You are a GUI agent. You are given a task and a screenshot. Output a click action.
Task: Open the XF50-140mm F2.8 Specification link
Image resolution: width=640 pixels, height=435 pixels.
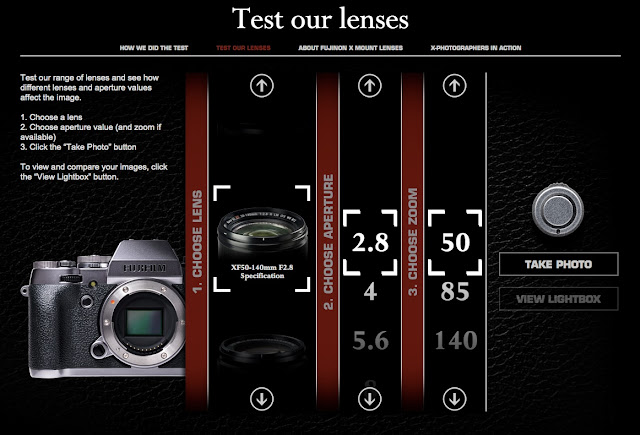point(262,272)
